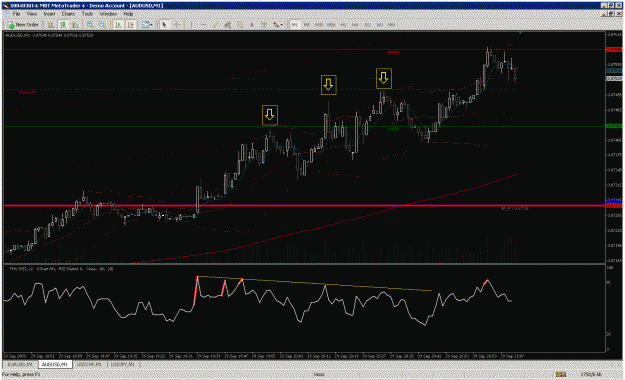Select the text drawing tool
Screen dimensions: 625x380
point(252,25)
